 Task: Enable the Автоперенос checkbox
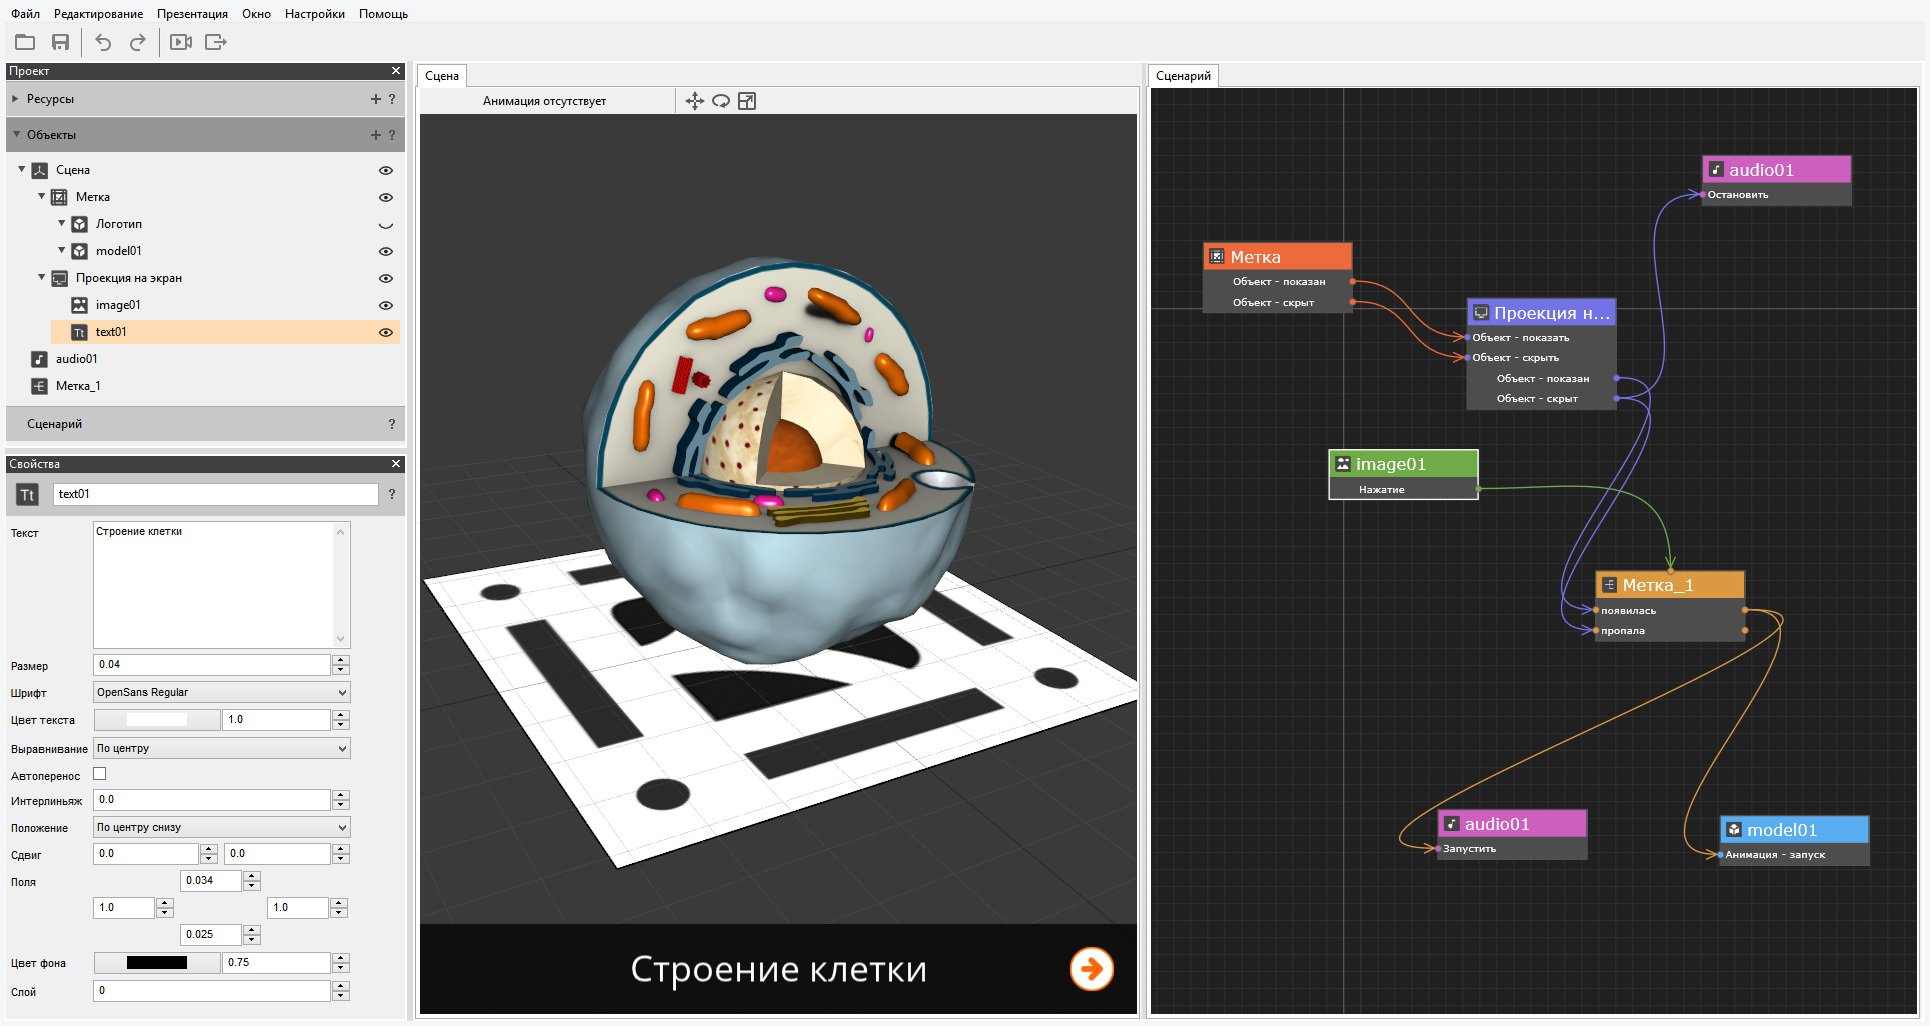tap(98, 773)
